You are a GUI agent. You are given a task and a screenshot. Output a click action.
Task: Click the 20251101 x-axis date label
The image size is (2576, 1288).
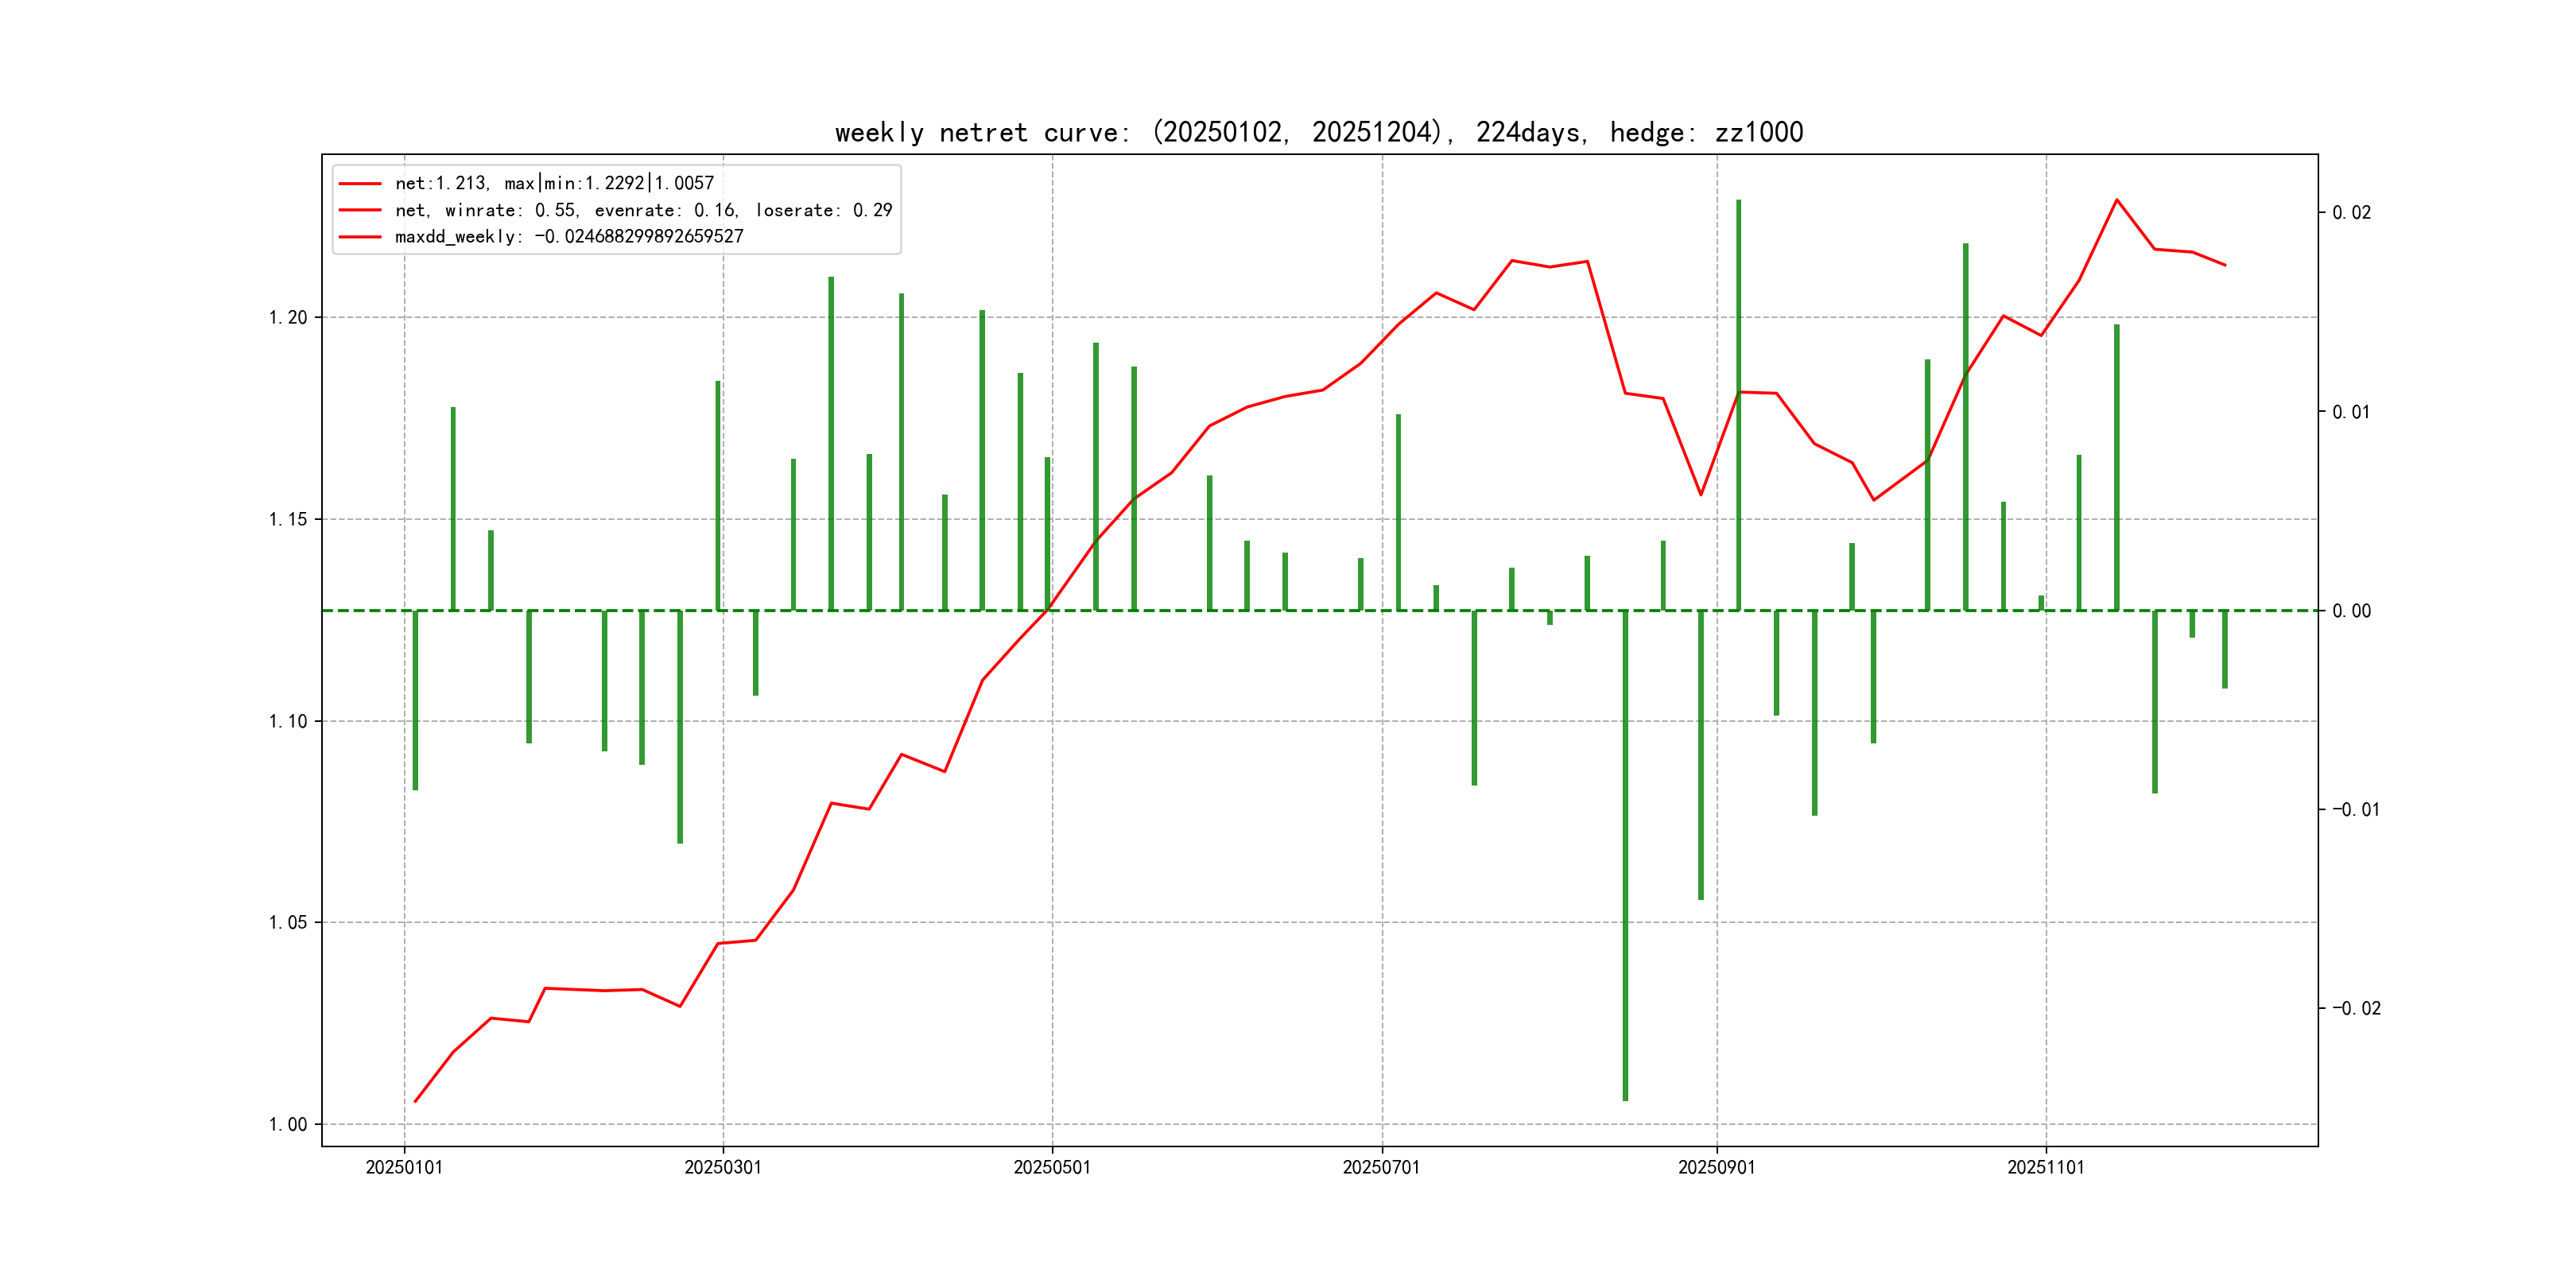coord(2045,1167)
